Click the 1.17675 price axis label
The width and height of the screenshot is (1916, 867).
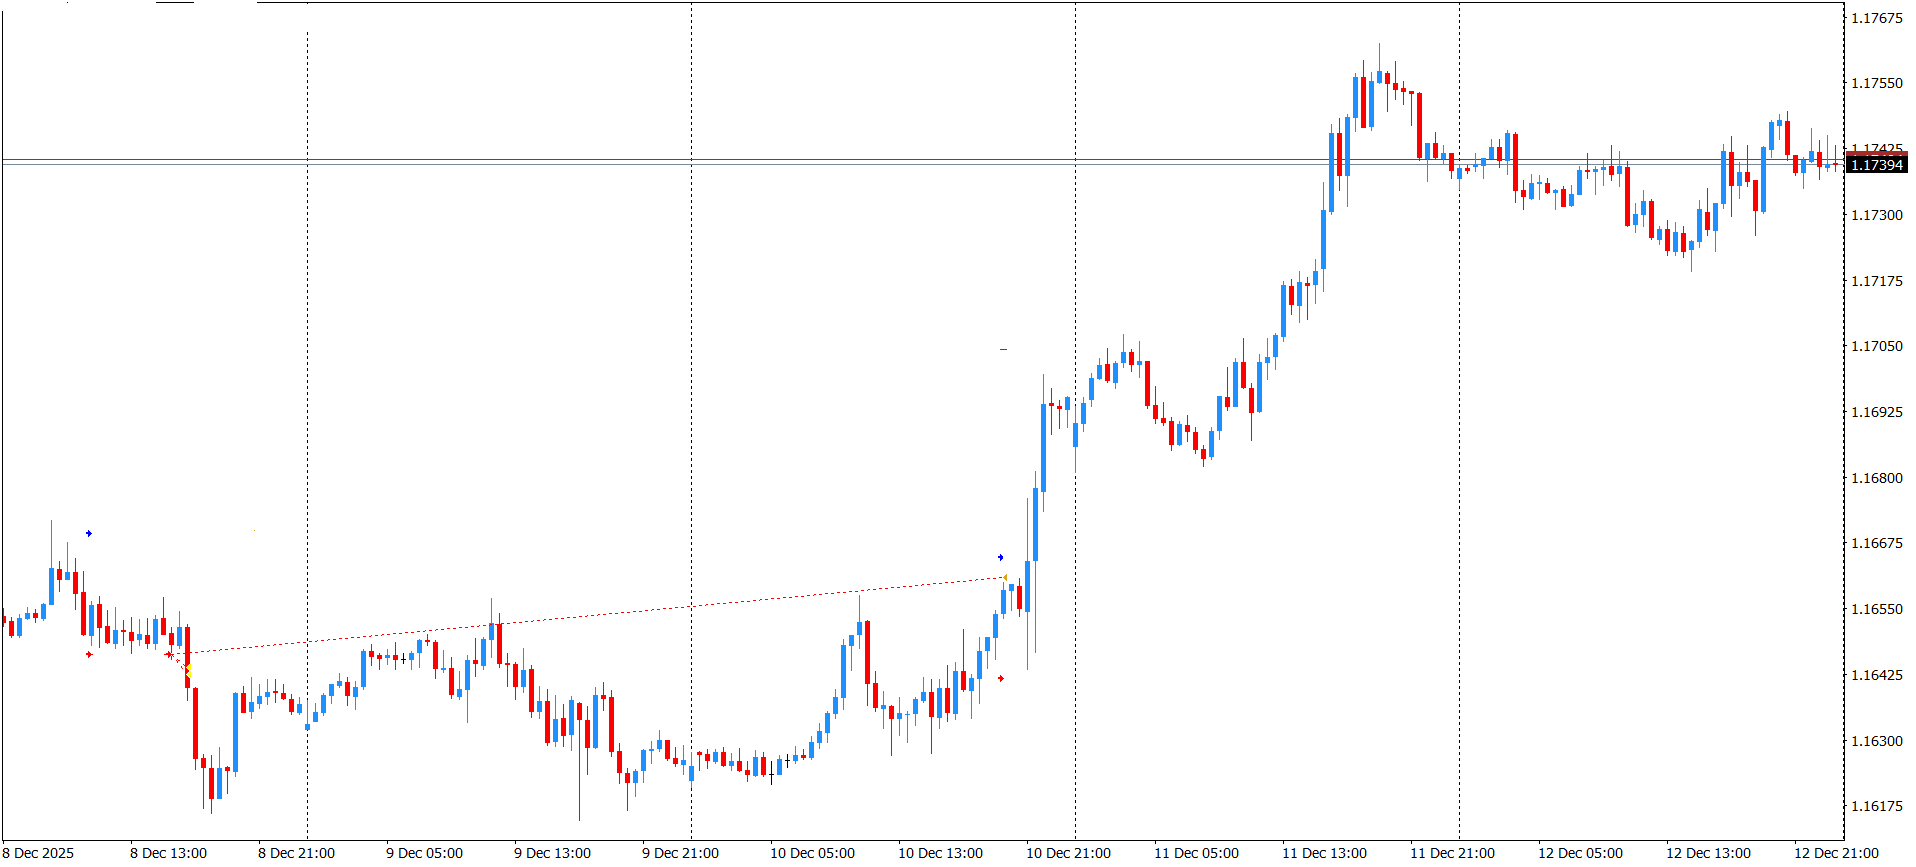click(1877, 18)
